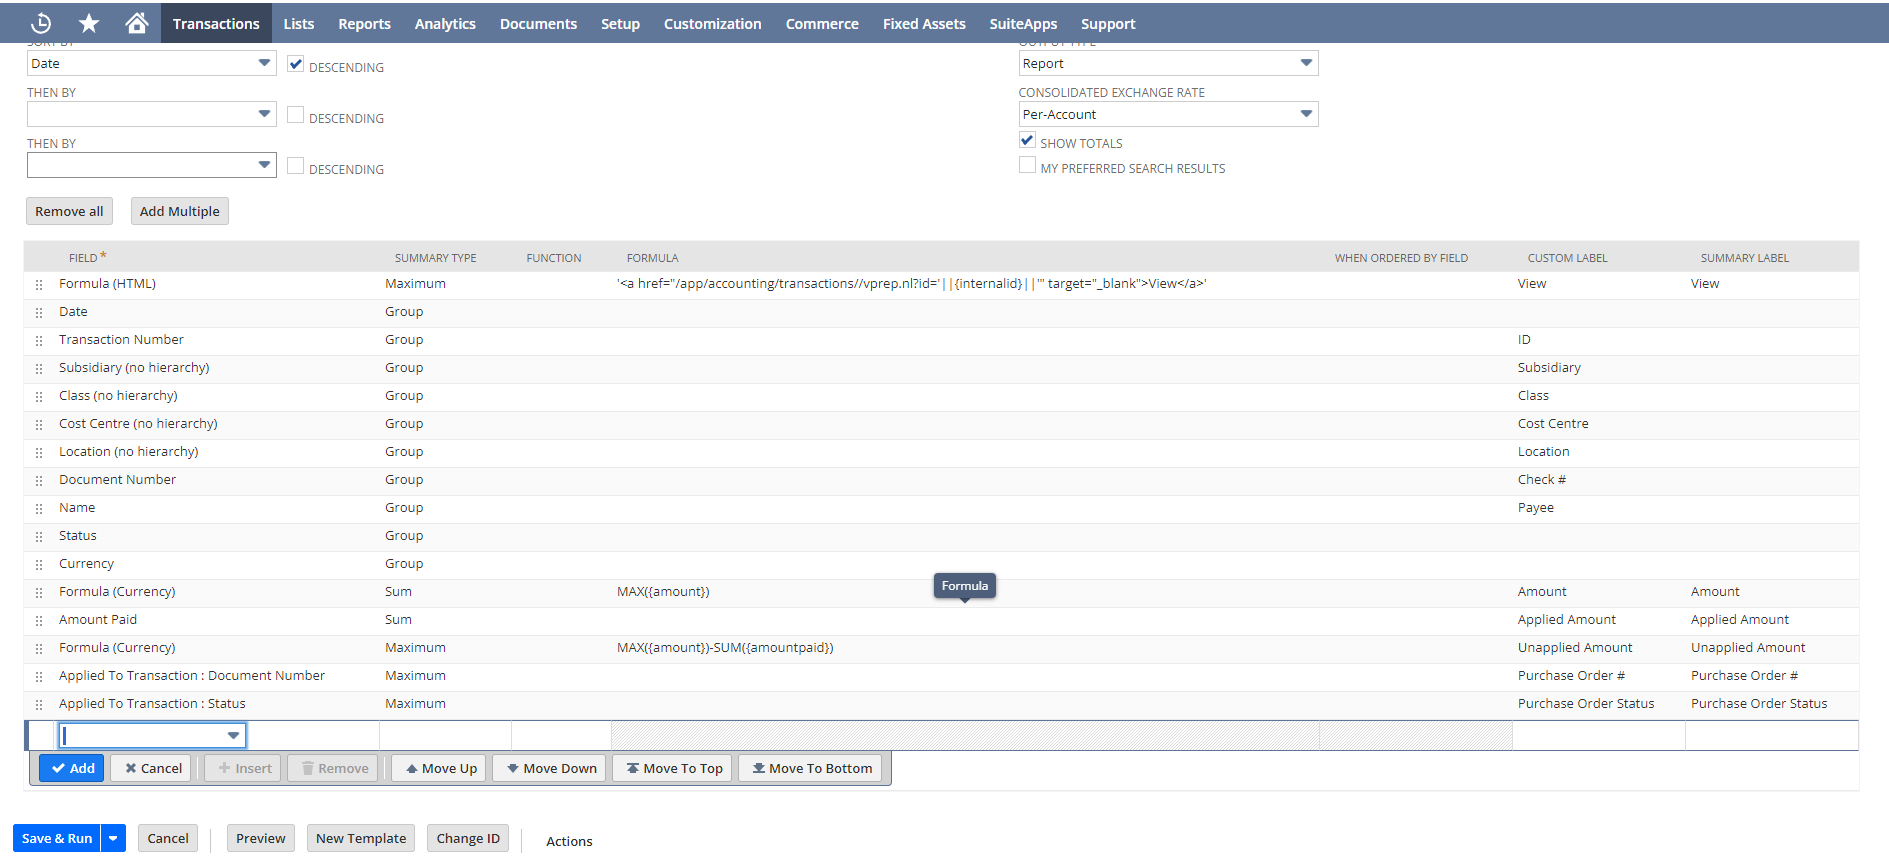Image resolution: width=1889 pixels, height=867 pixels.
Task: Click drag handle beside Formula (HTML) row
Action: coord(39,285)
